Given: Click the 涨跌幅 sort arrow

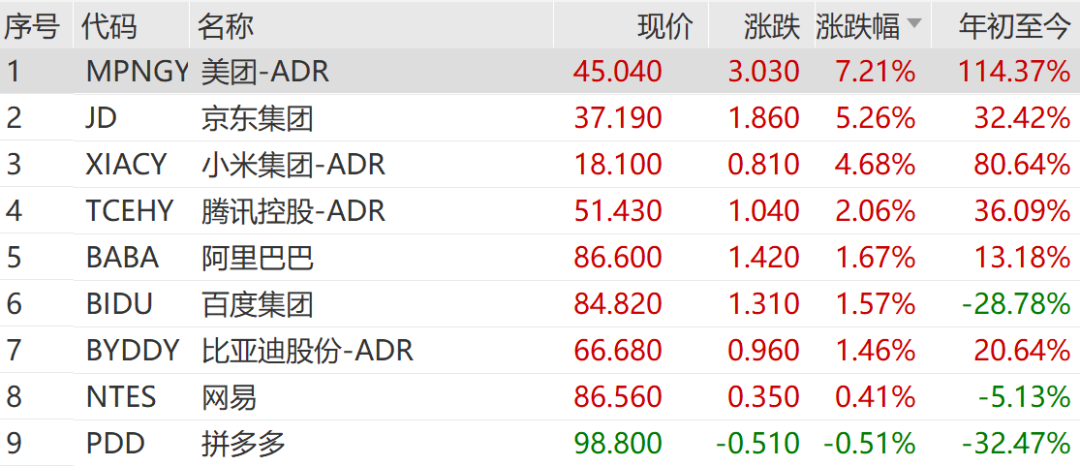Looking at the screenshot, I should (914, 26).
